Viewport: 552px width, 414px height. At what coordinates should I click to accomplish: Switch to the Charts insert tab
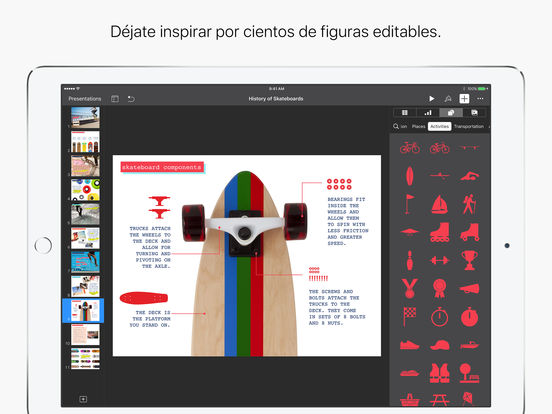[428, 113]
